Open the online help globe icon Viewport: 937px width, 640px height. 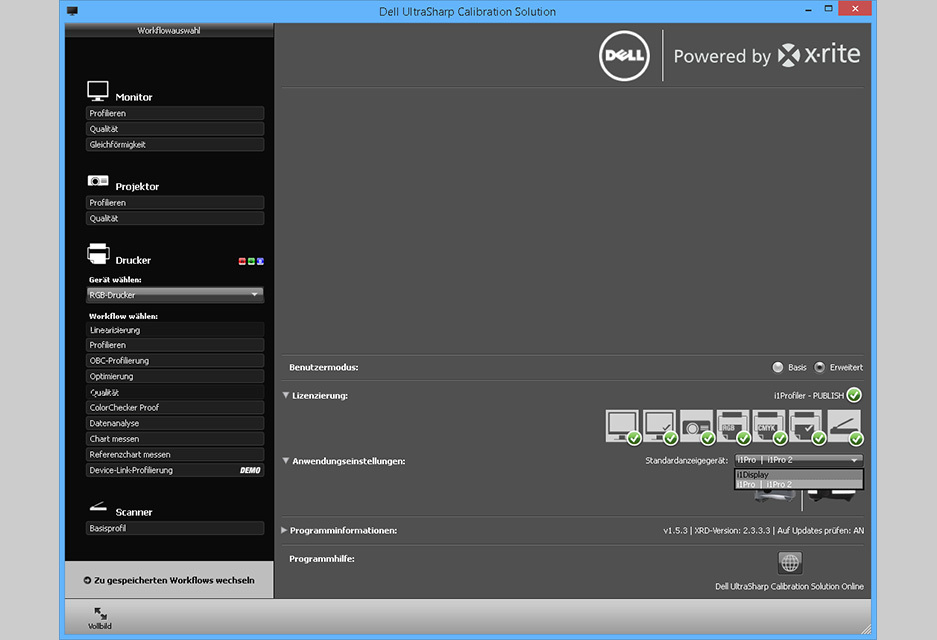pyautogui.click(x=790, y=562)
